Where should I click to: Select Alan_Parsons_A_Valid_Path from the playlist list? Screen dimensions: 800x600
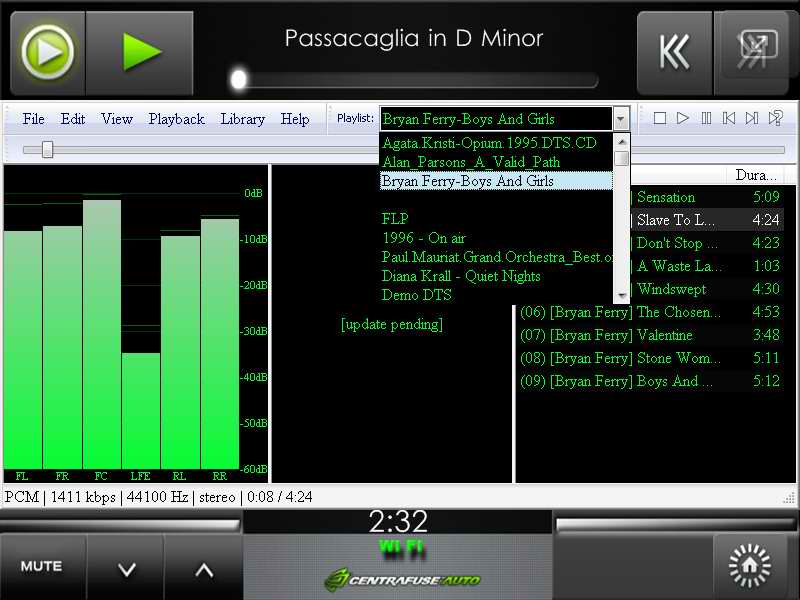point(470,162)
